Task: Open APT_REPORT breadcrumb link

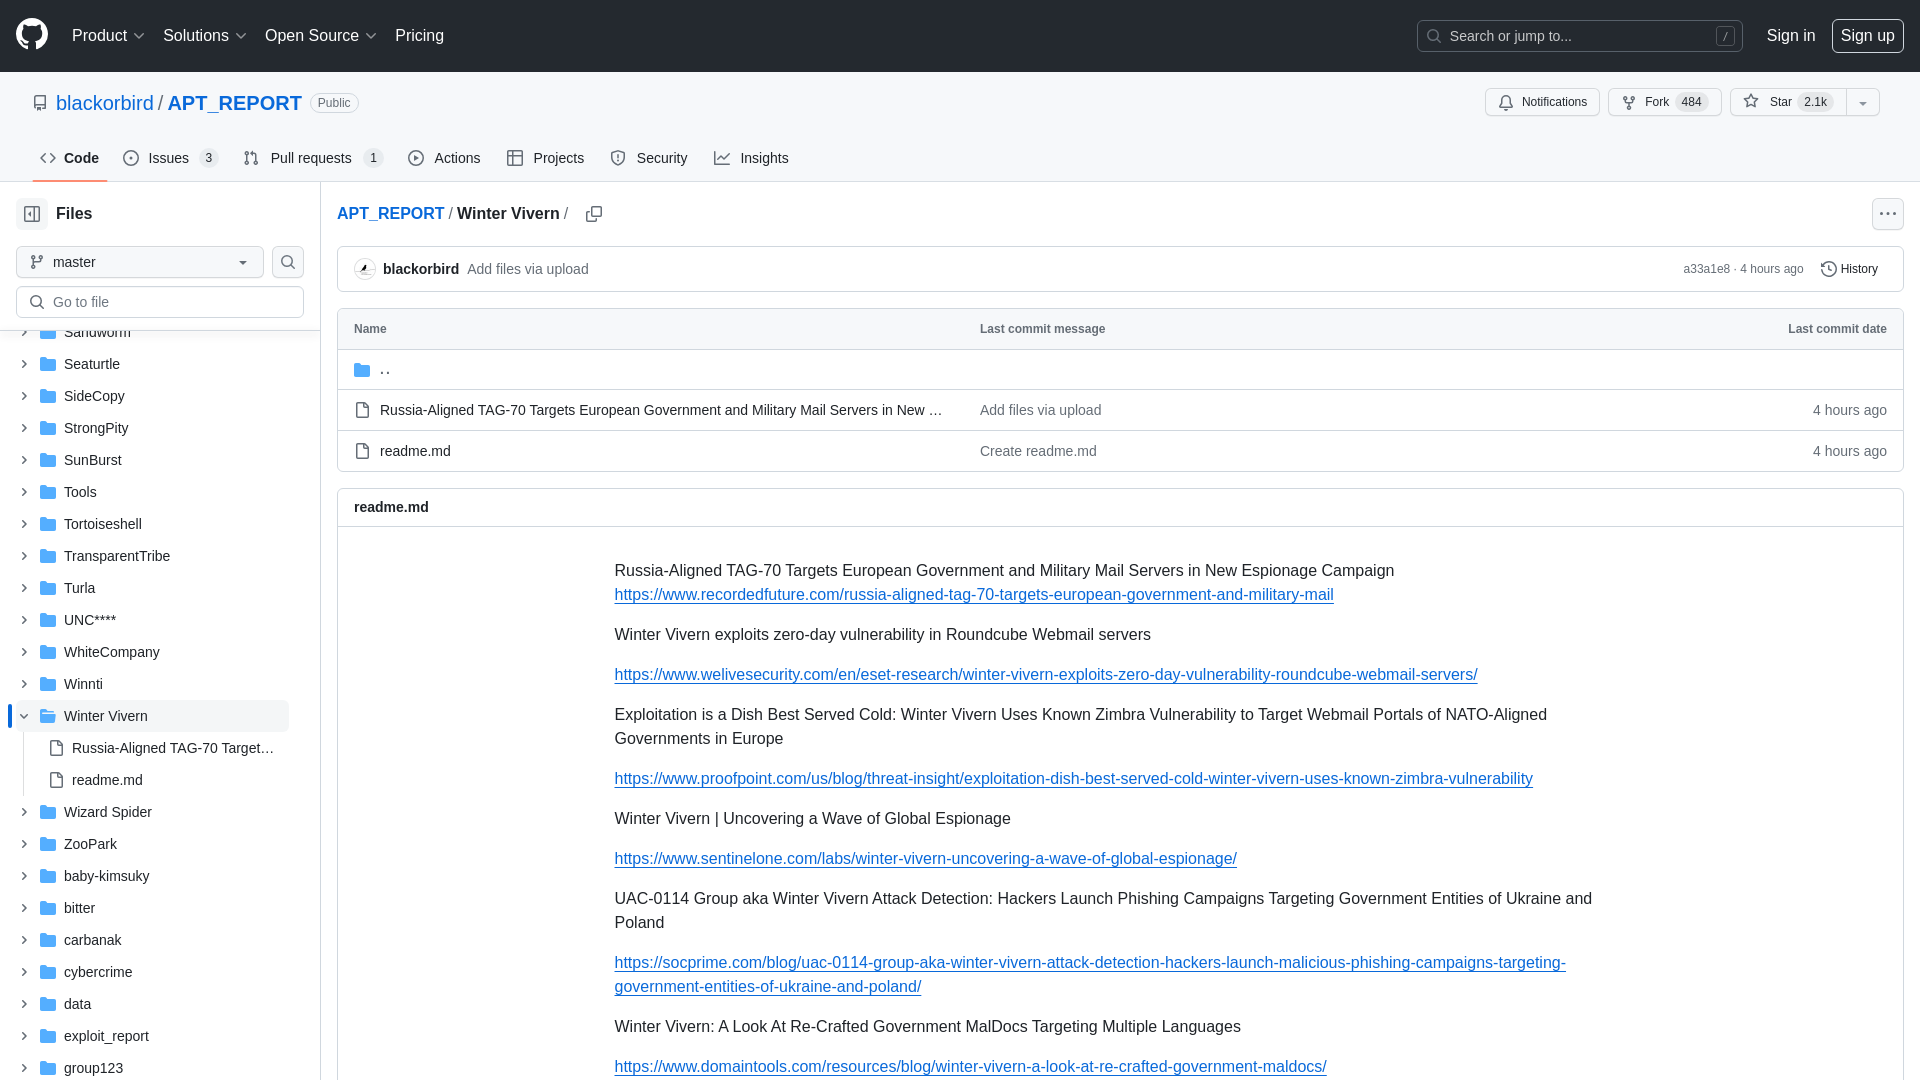Action: [390, 214]
